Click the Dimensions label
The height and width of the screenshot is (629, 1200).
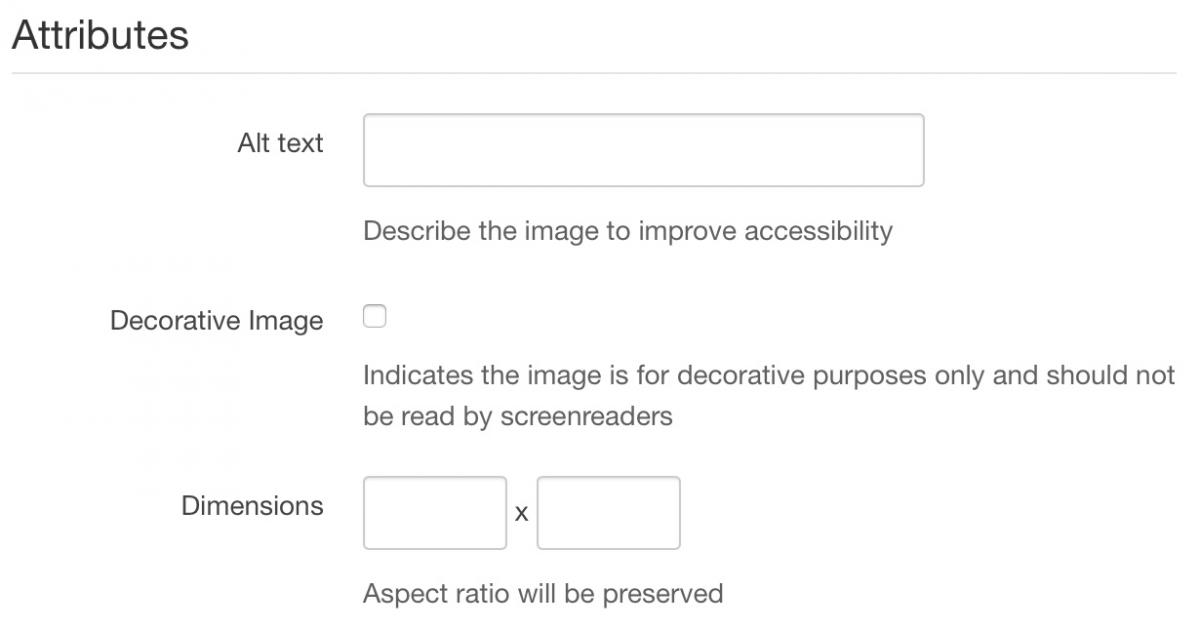[252, 506]
